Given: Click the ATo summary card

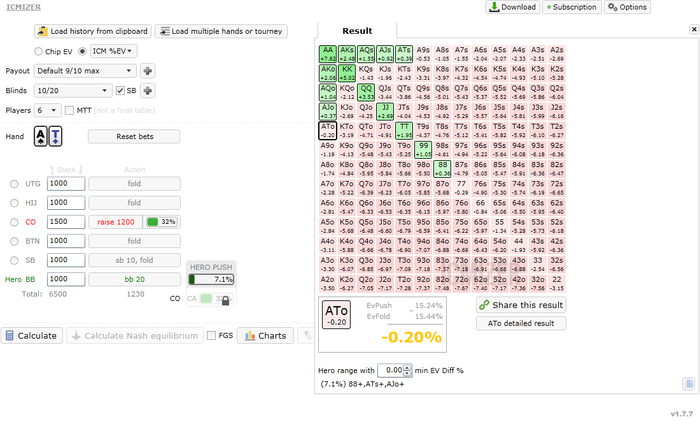Looking at the screenshot, I should pyautogui.click(x=337, y=314).
